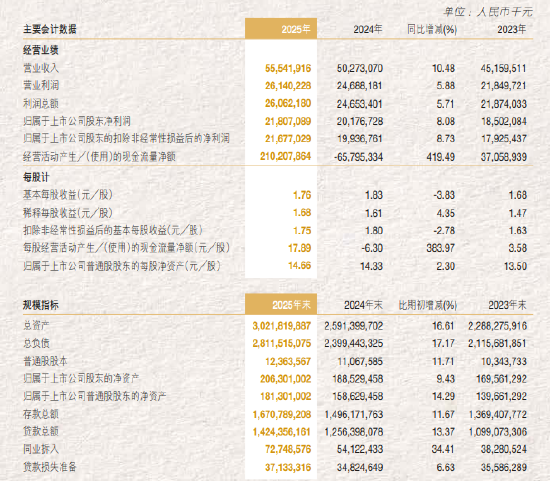Select value 72,748,576
Image resolution: width=550 pixels, height=481 pixels.
[x=288, y=449]
